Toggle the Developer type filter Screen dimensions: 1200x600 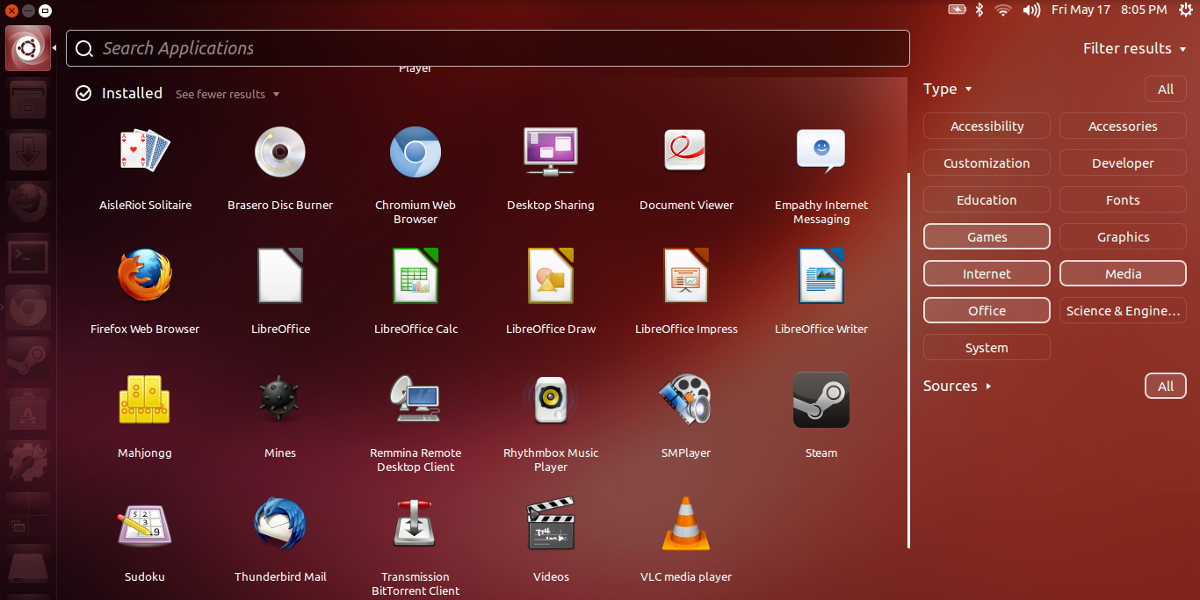1123,163
